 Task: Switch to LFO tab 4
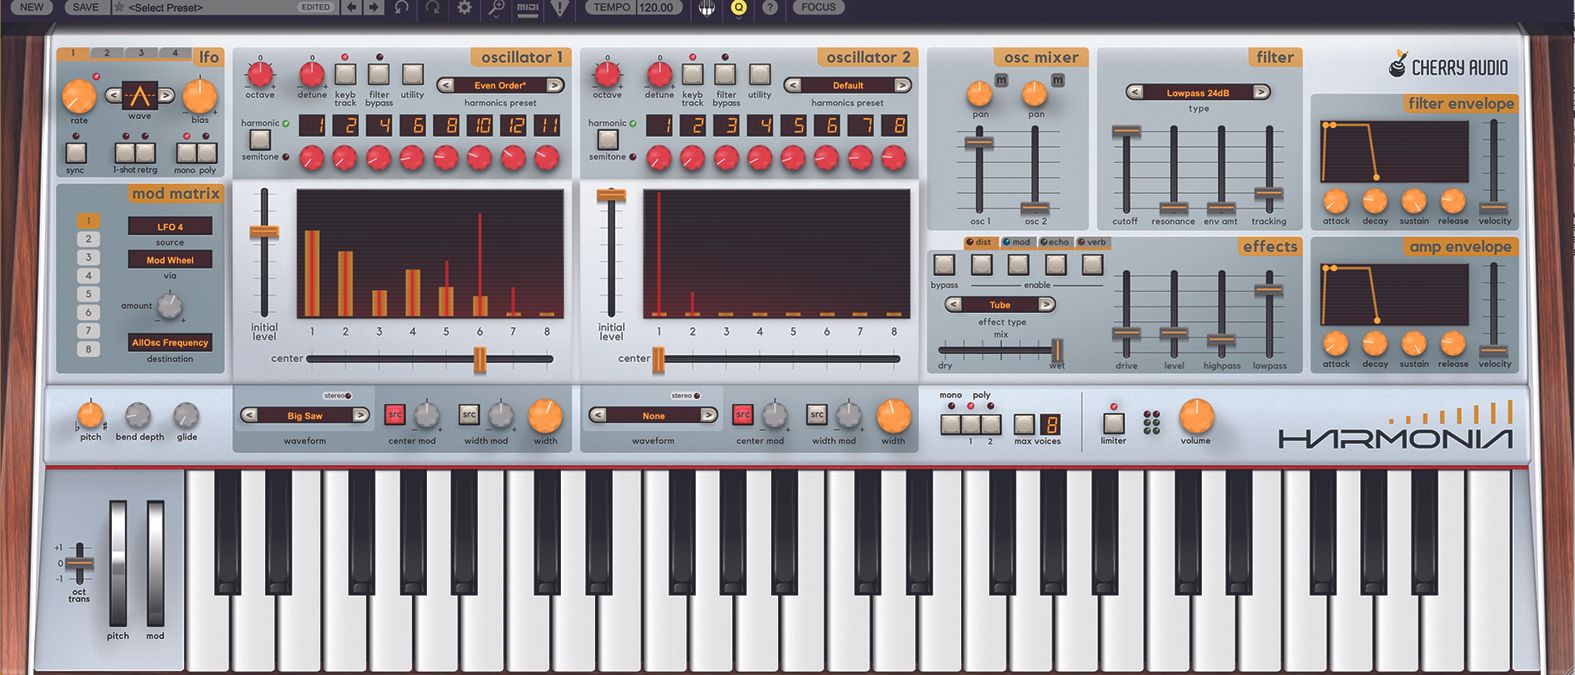(175, 53)
